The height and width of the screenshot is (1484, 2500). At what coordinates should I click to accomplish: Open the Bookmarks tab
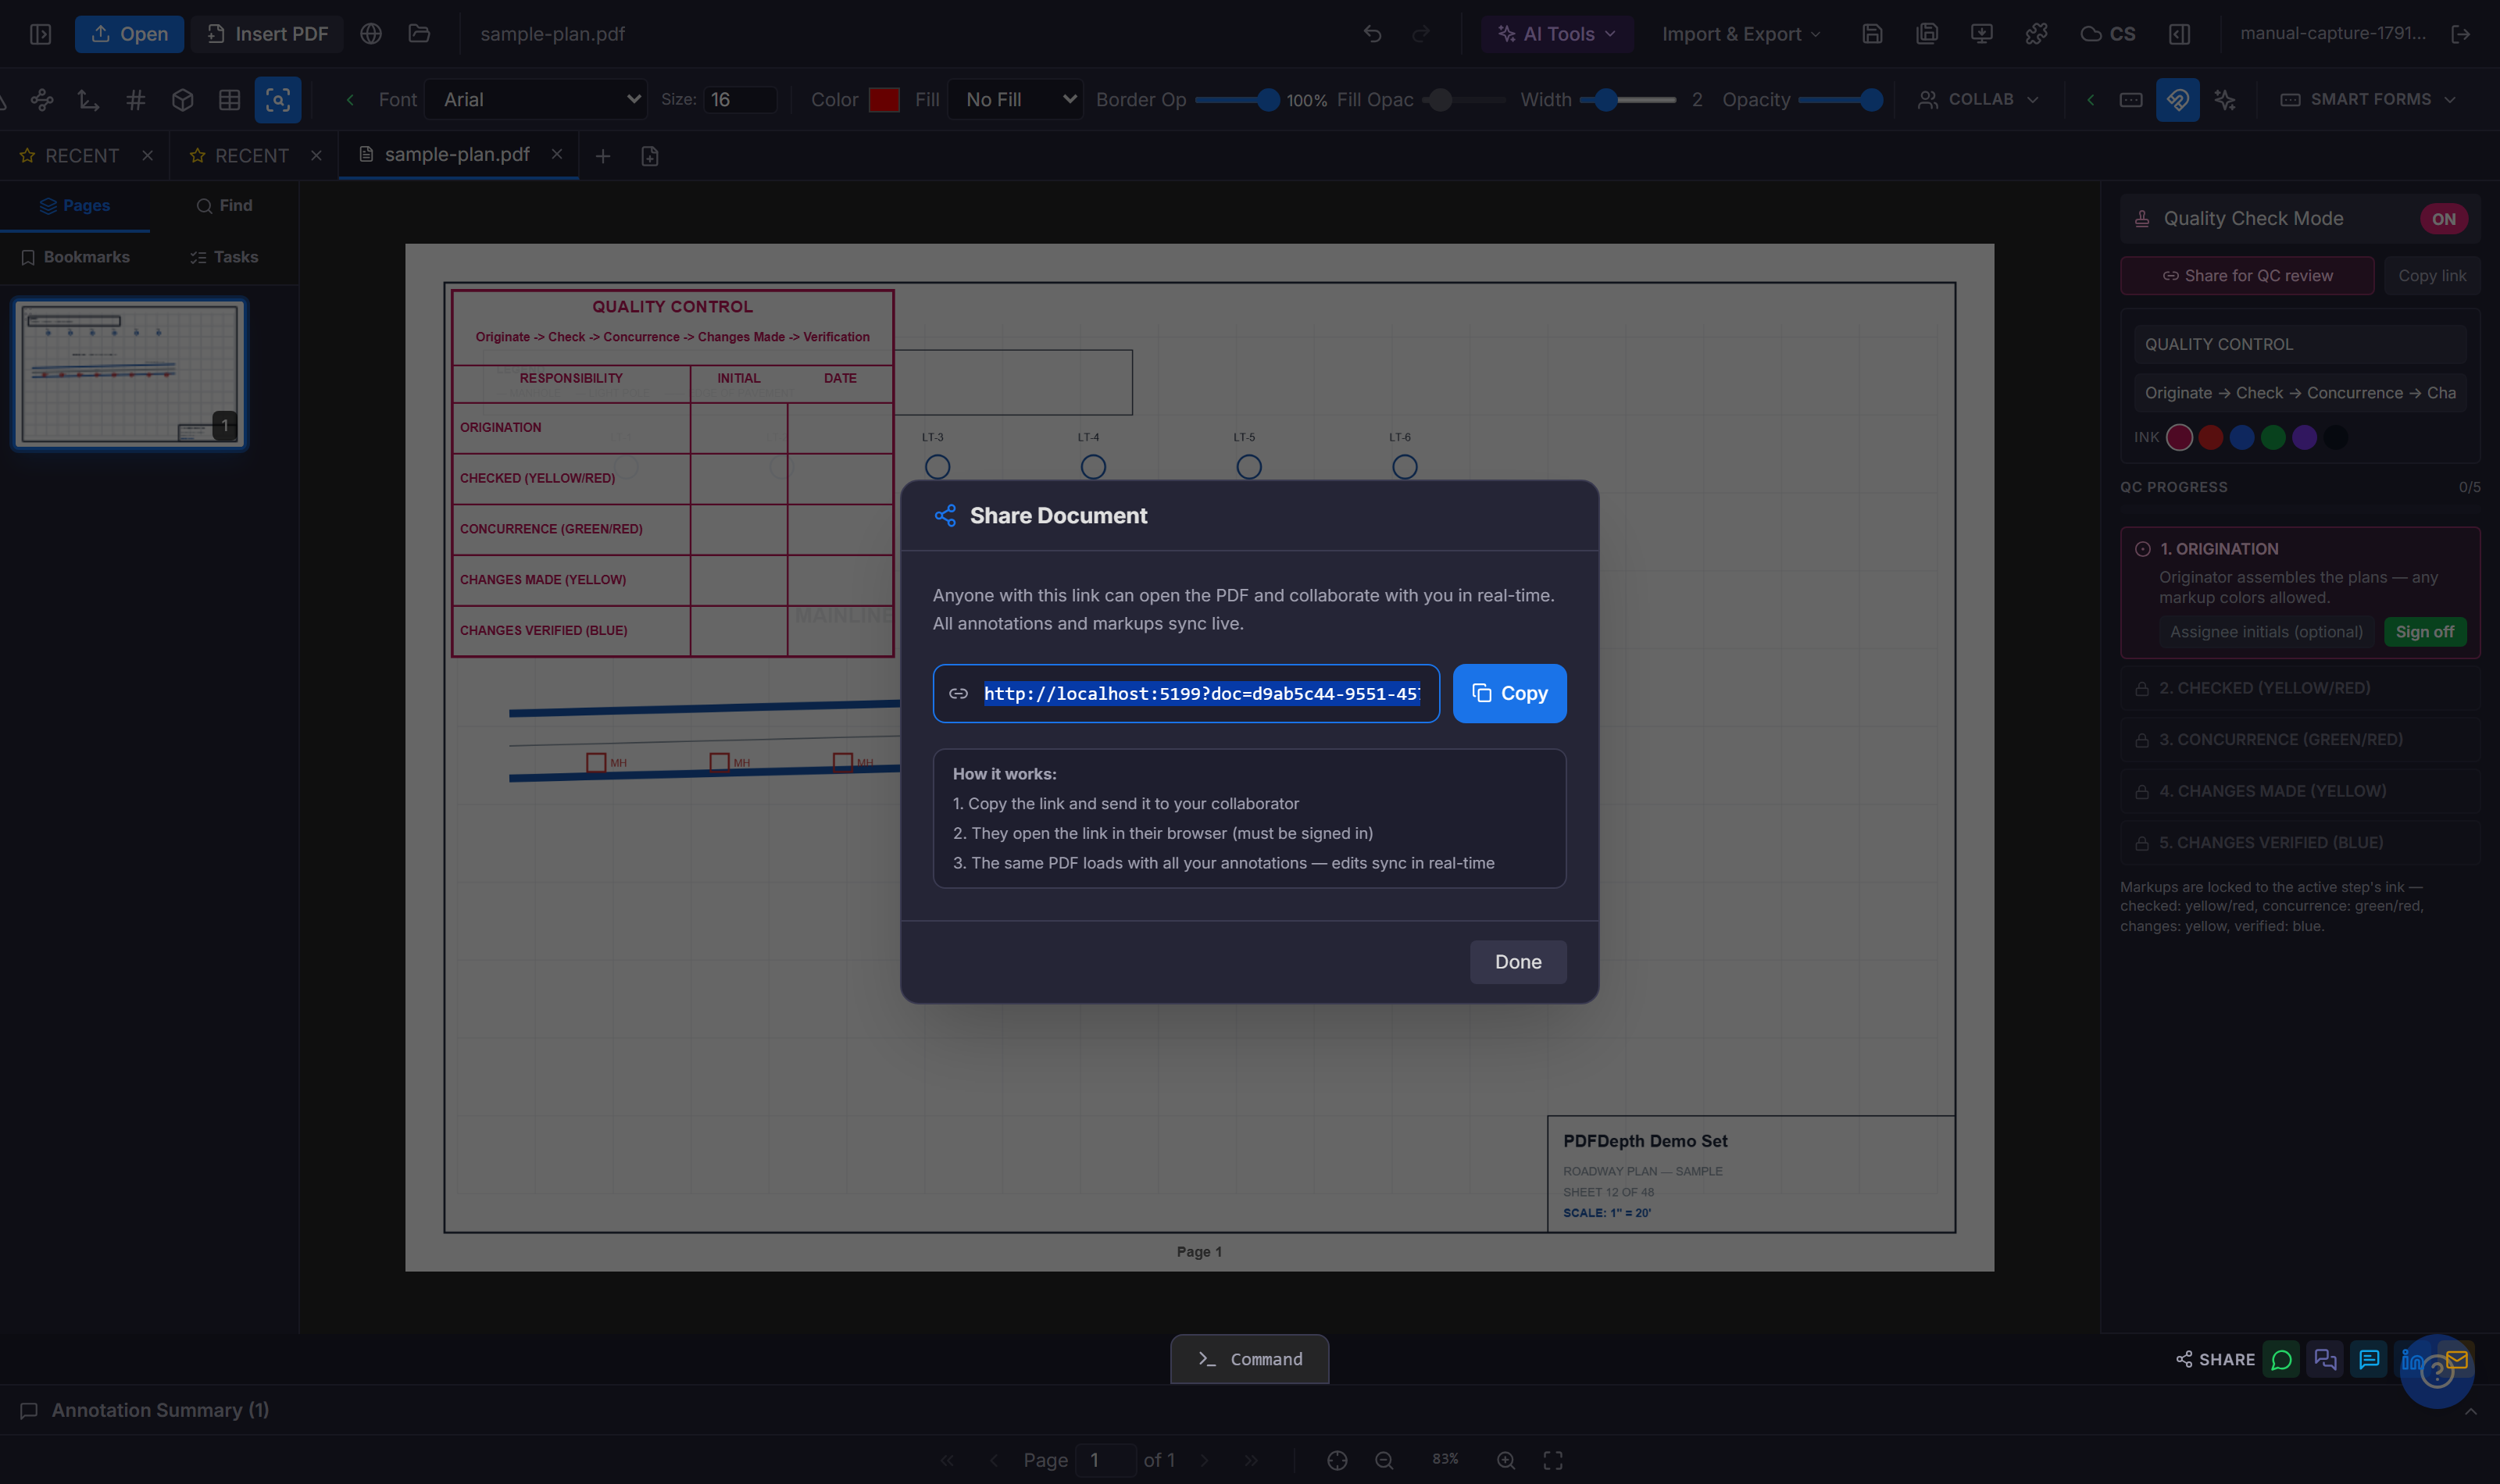point(75,257)
